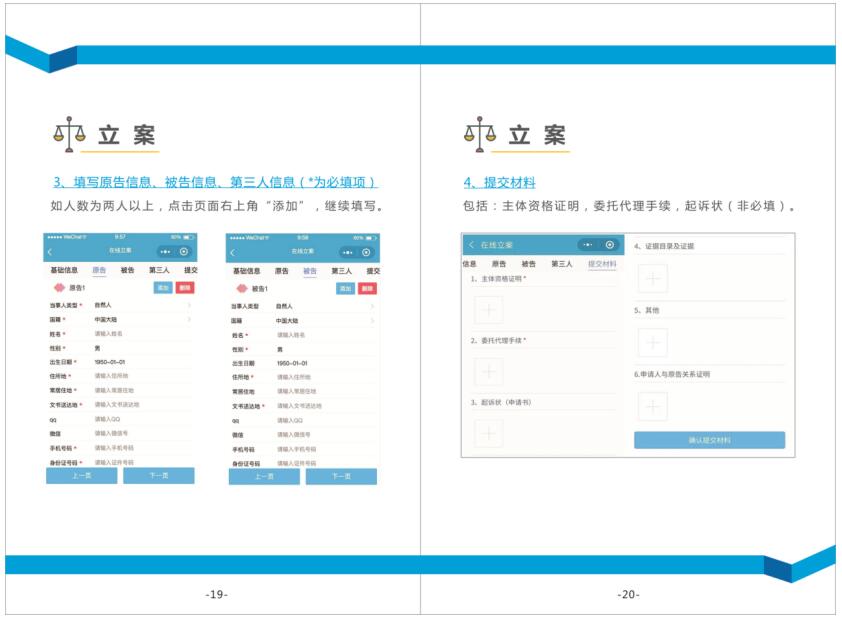Click the plus box under 5、其他
The image size is (842, 618).
[x=652, y=343]
